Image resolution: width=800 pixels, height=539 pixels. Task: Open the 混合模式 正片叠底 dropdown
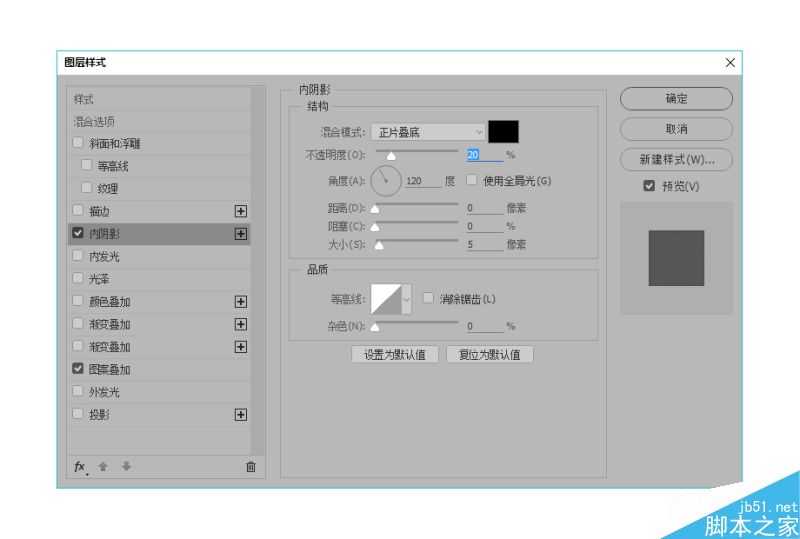click(x=428, y=132)
